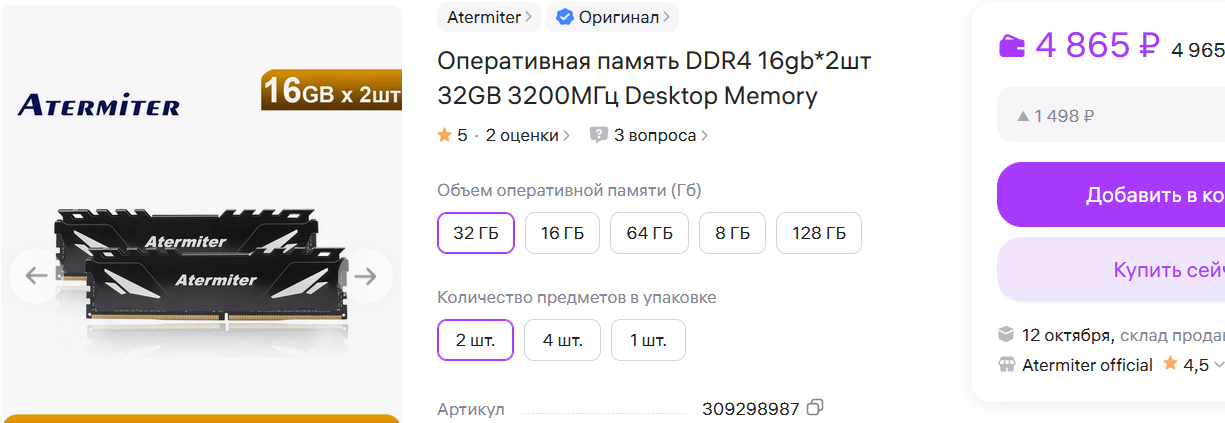
Task: Click the purple wallet price icon
Action: 1012,46
